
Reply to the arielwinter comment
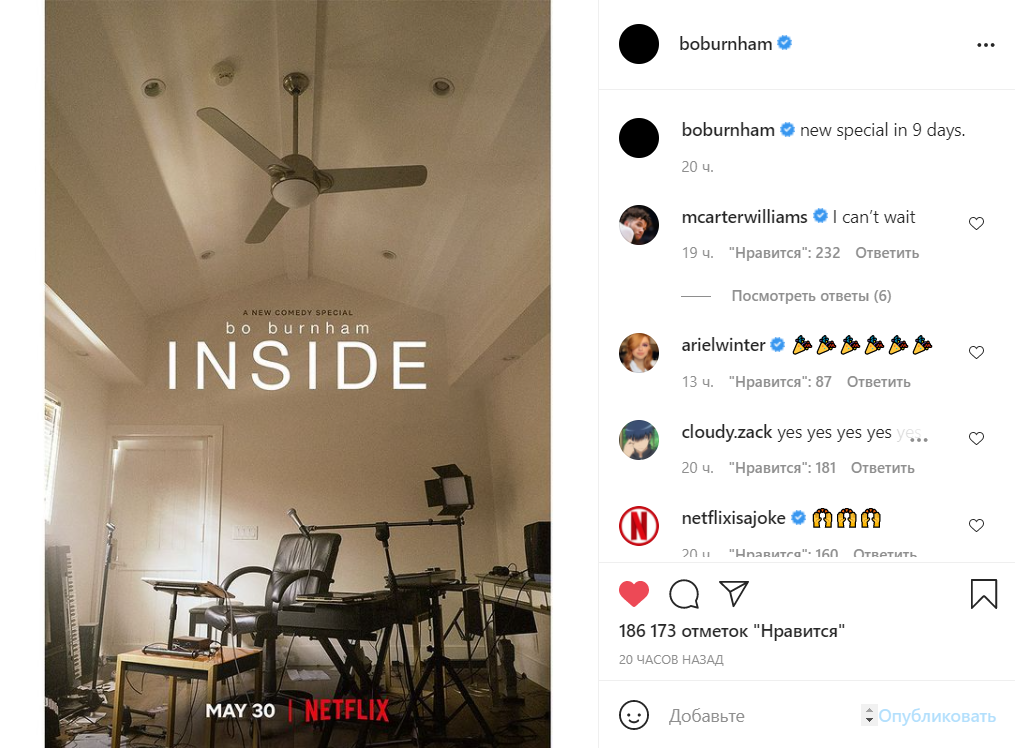[878, 382]
